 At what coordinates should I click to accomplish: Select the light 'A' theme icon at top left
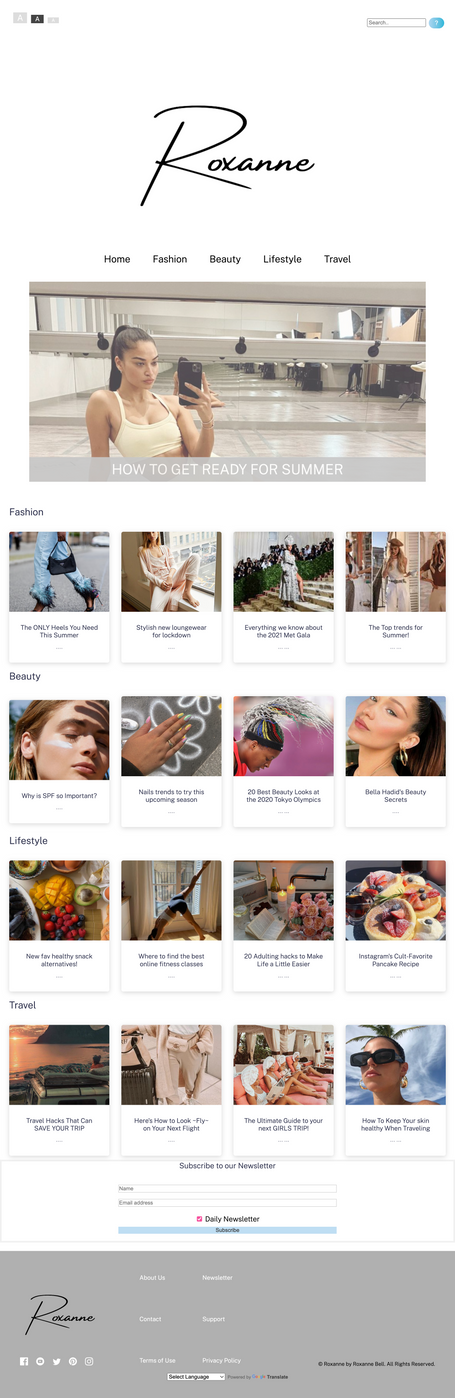(x=20, y=18)
